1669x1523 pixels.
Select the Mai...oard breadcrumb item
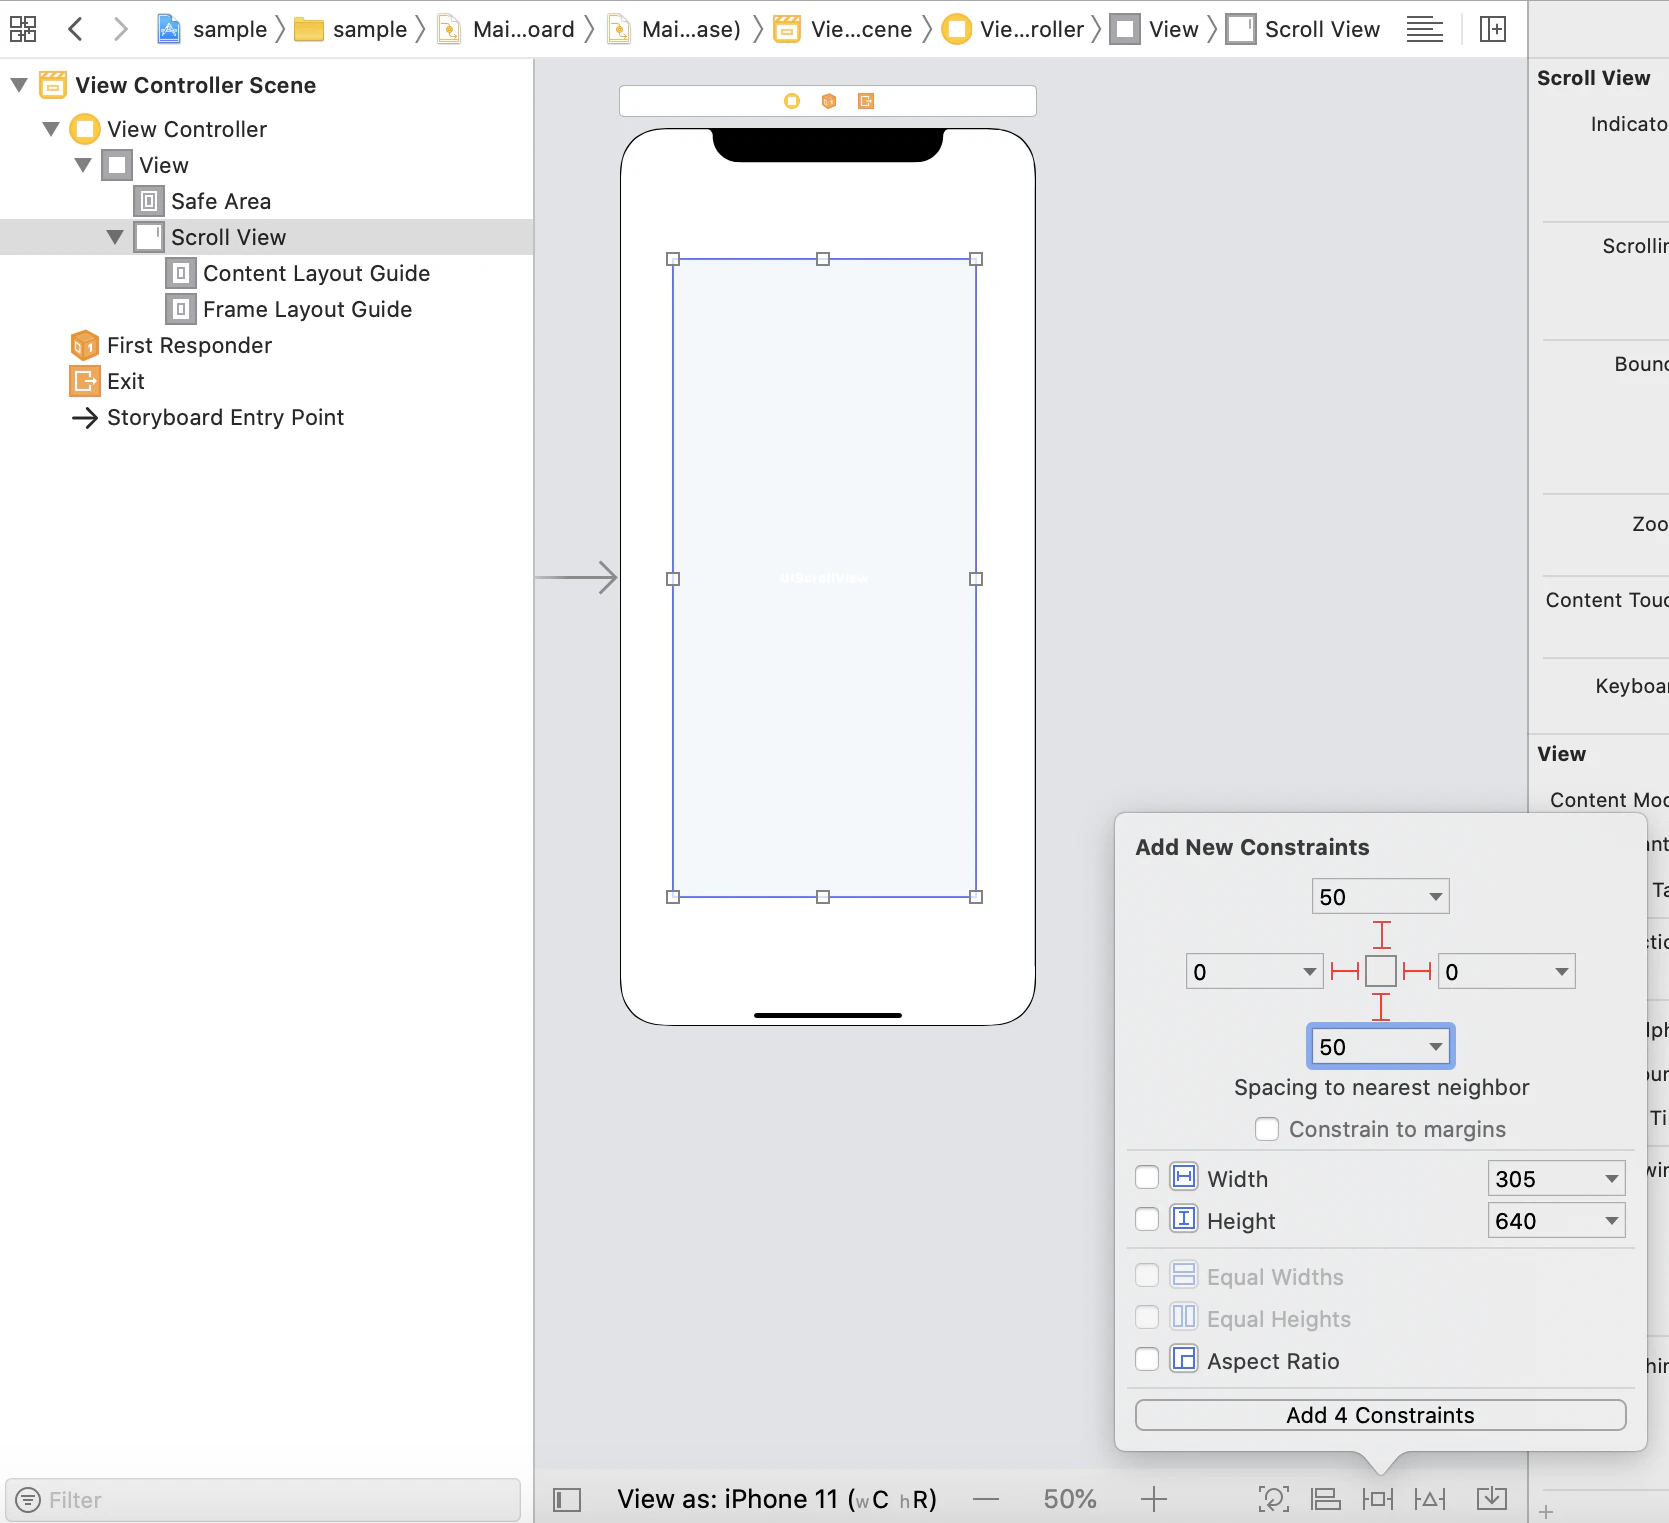(508, 29)
